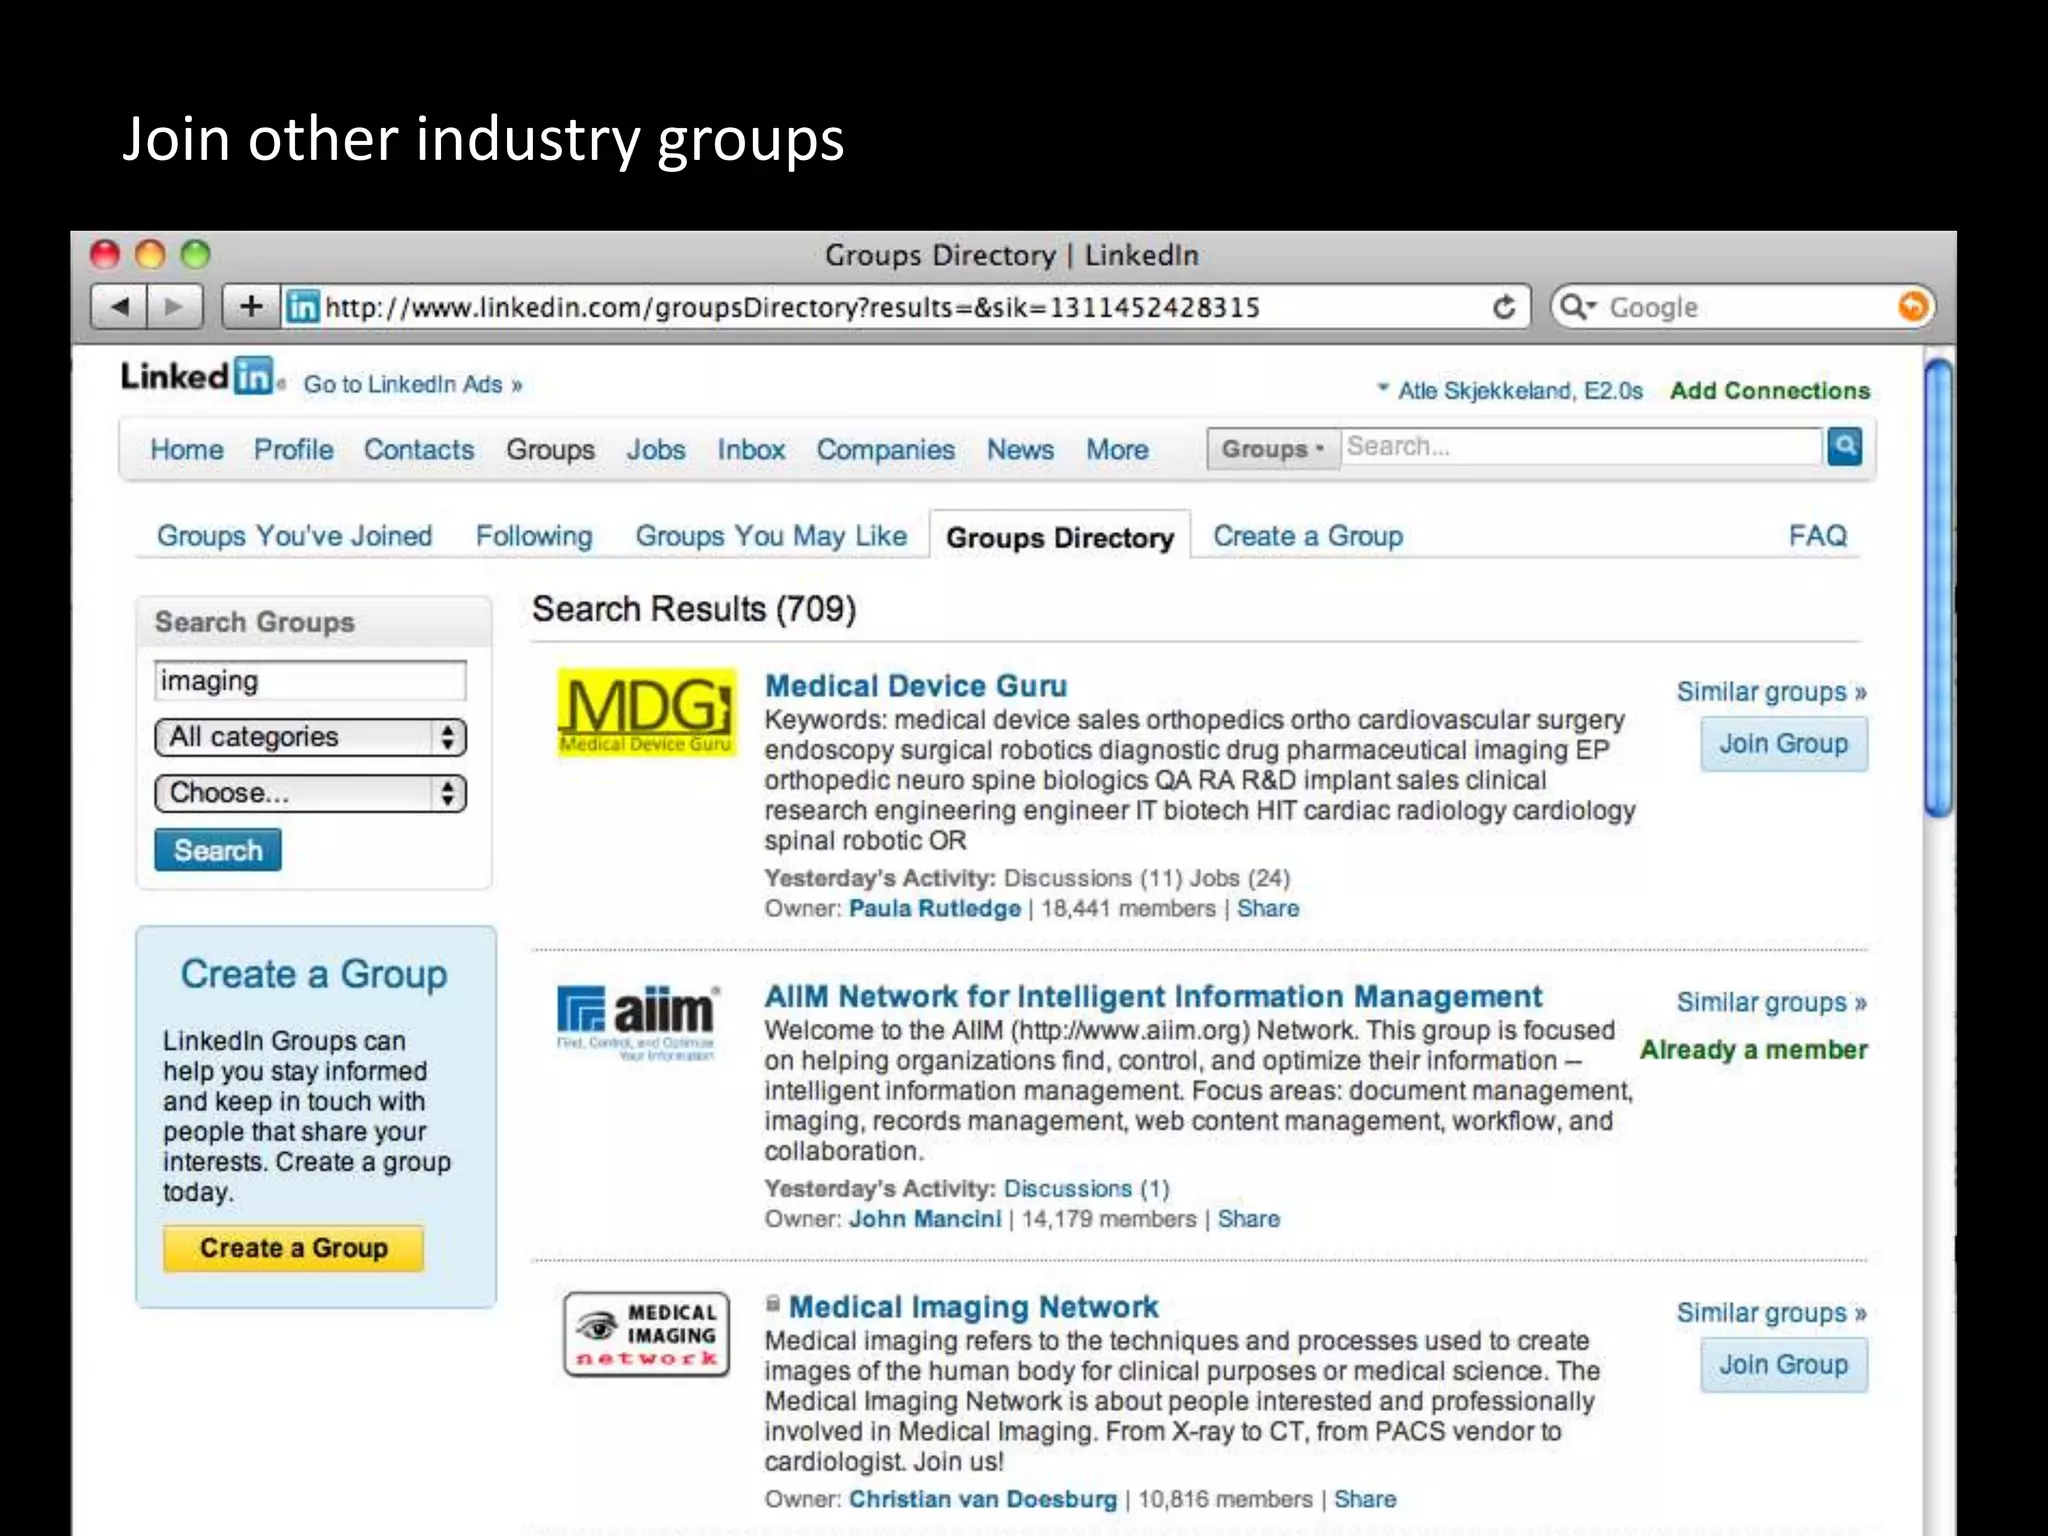The height and width of the screenshot is (1536, 2048).
Task: Open owner John Mancini's profile
Action: tap(925, 1219)
